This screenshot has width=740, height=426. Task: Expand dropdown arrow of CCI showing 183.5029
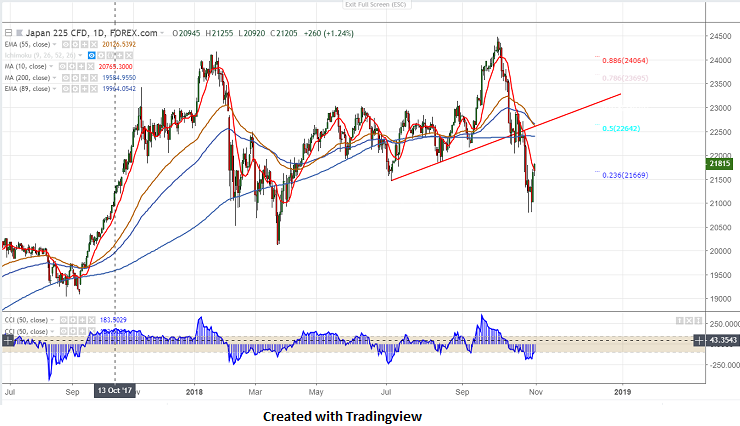(52, 320)
